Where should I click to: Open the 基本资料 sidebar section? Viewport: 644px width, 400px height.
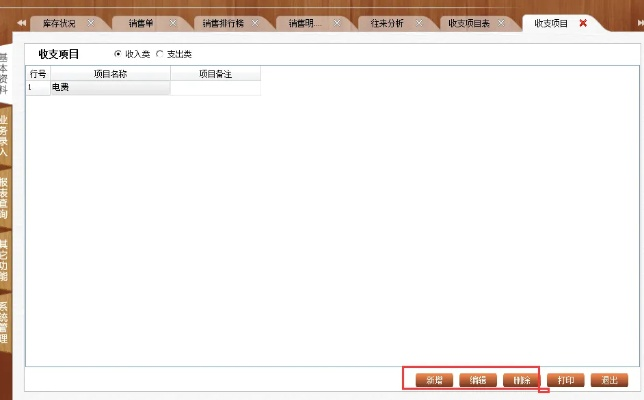(4, 74)
